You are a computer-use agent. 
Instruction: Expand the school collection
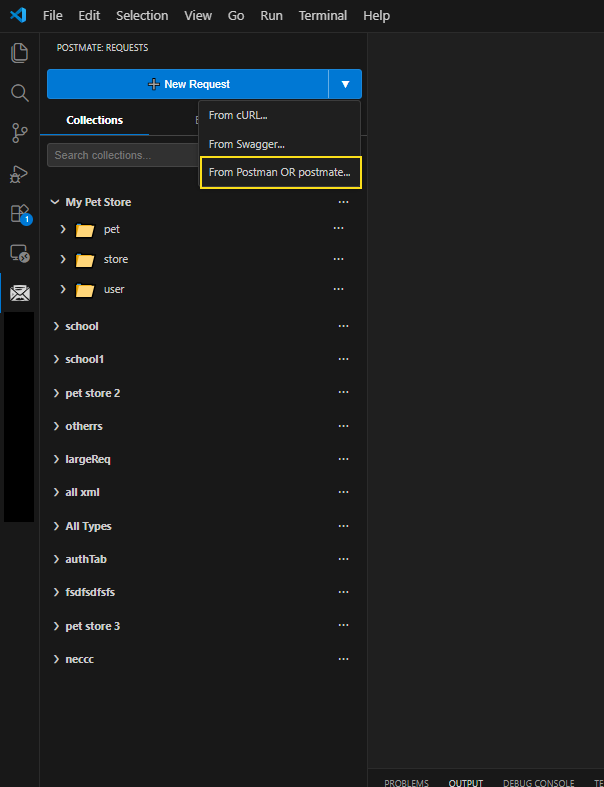tap(56, 326)
